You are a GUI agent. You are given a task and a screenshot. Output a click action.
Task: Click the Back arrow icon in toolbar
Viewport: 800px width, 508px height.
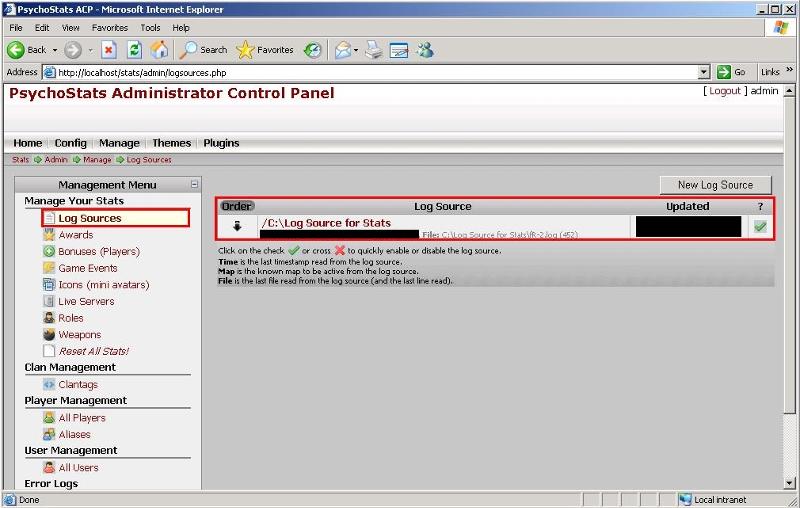[16, 50]
